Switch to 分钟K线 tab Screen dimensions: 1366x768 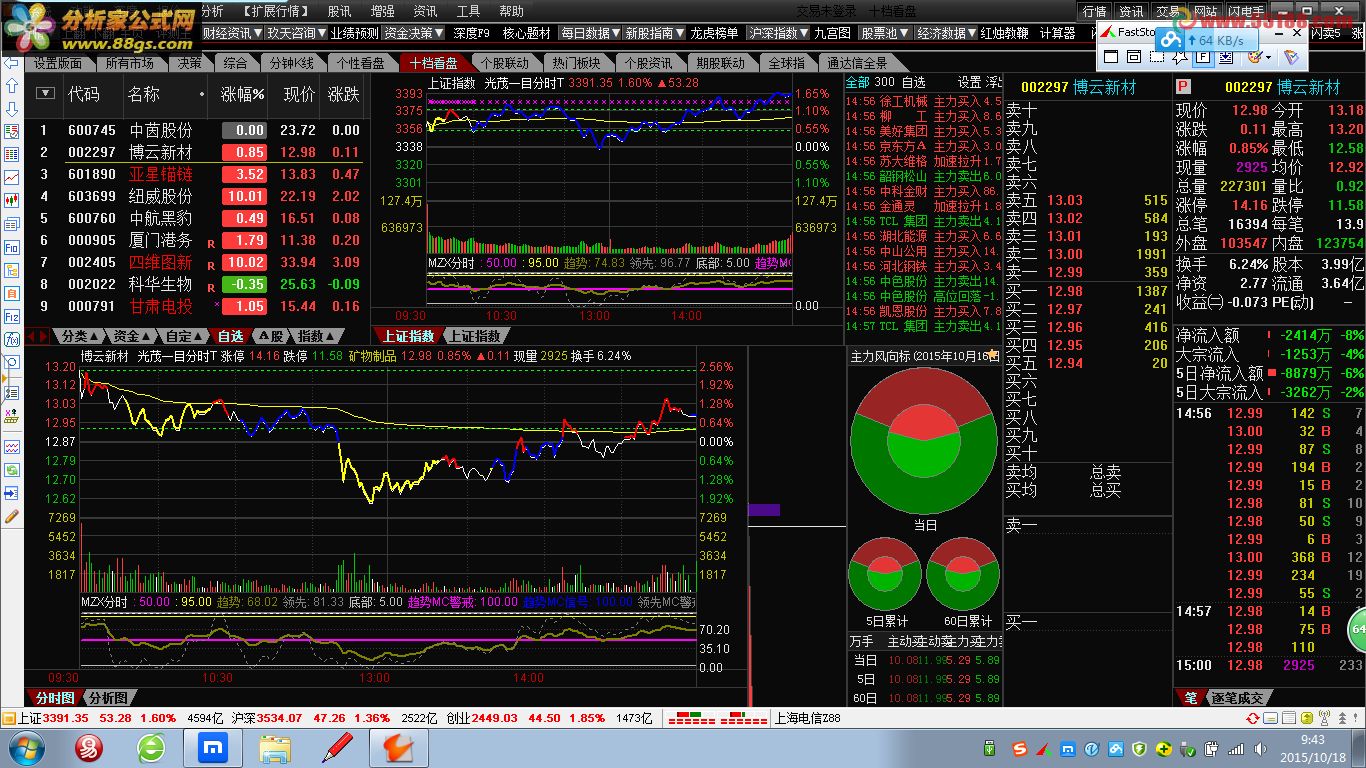[291, 63]
